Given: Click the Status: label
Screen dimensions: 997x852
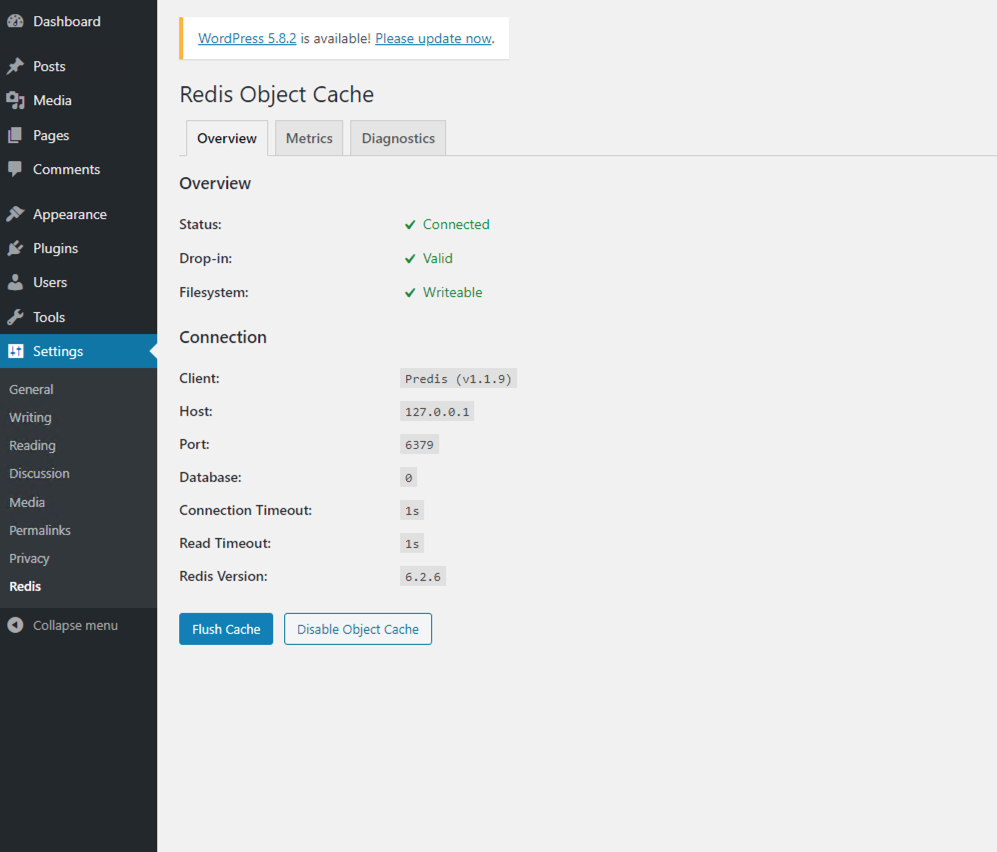Looking at the screenshot, I should [200, 224].
